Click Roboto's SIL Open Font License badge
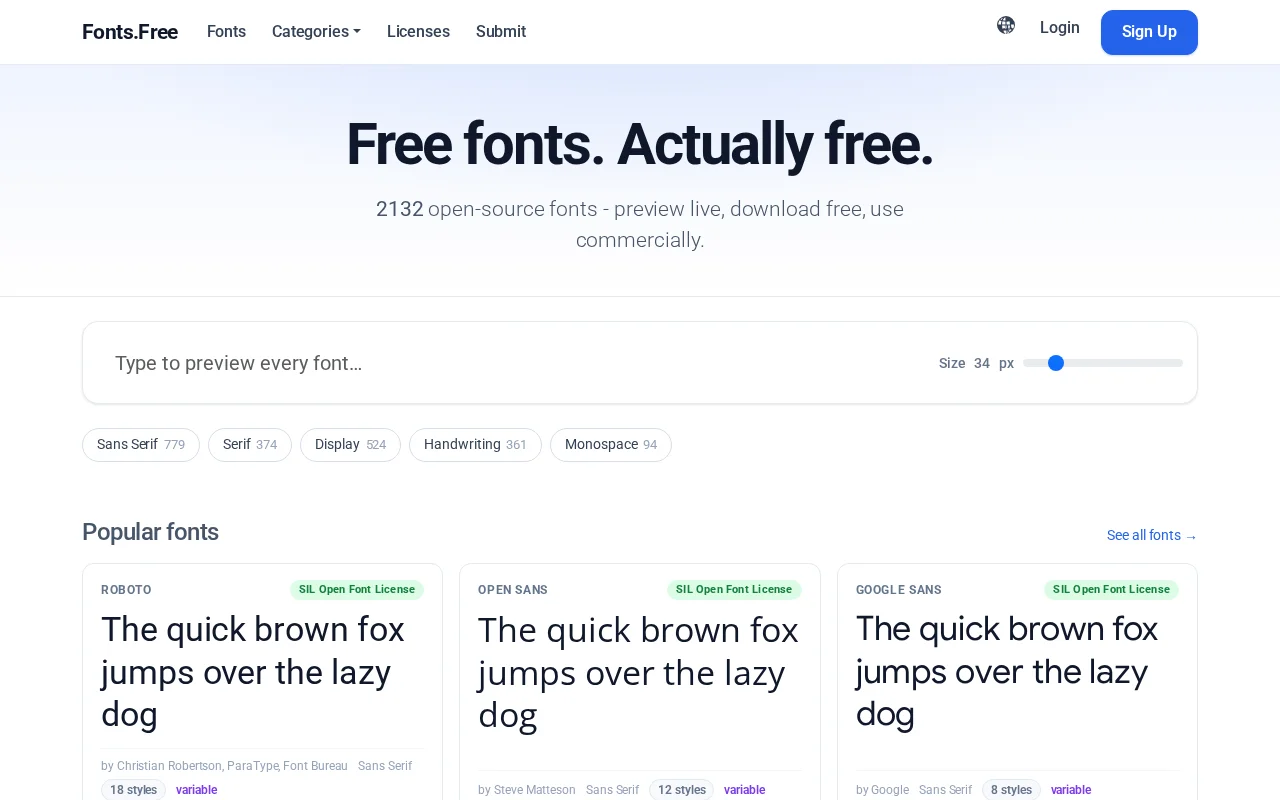Screen dimensions: 1280x800 pos(357,590)
